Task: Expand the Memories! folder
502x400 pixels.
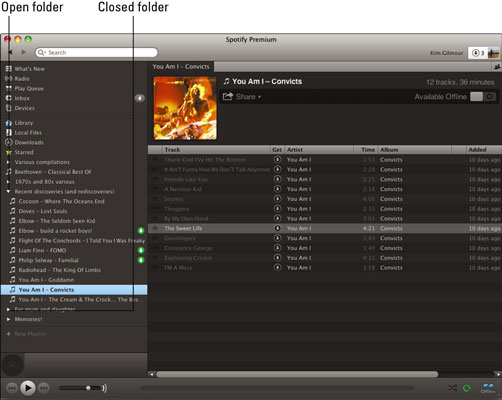Action: [x=8, y=319]
